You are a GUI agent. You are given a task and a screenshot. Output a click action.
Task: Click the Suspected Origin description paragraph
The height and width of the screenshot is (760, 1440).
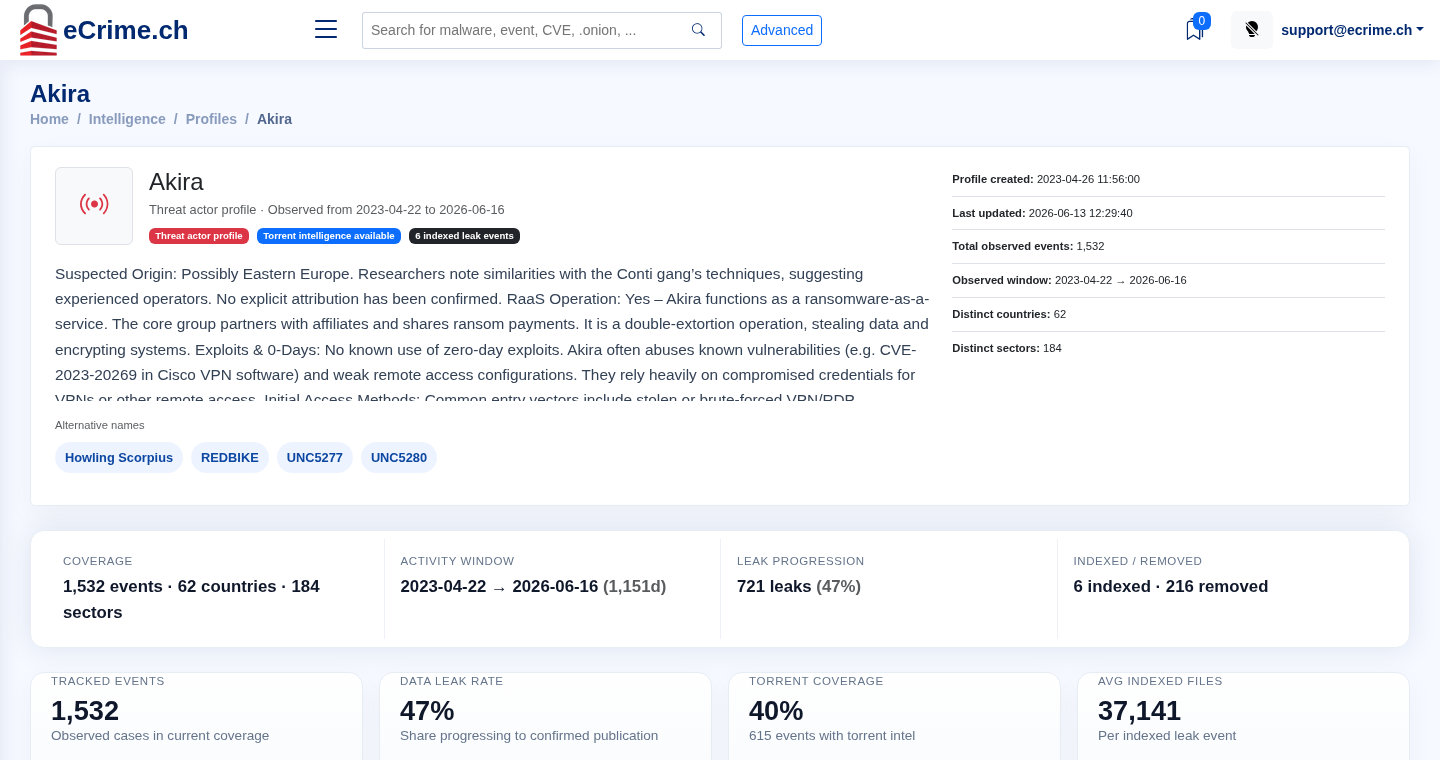(x=492, y=334)
